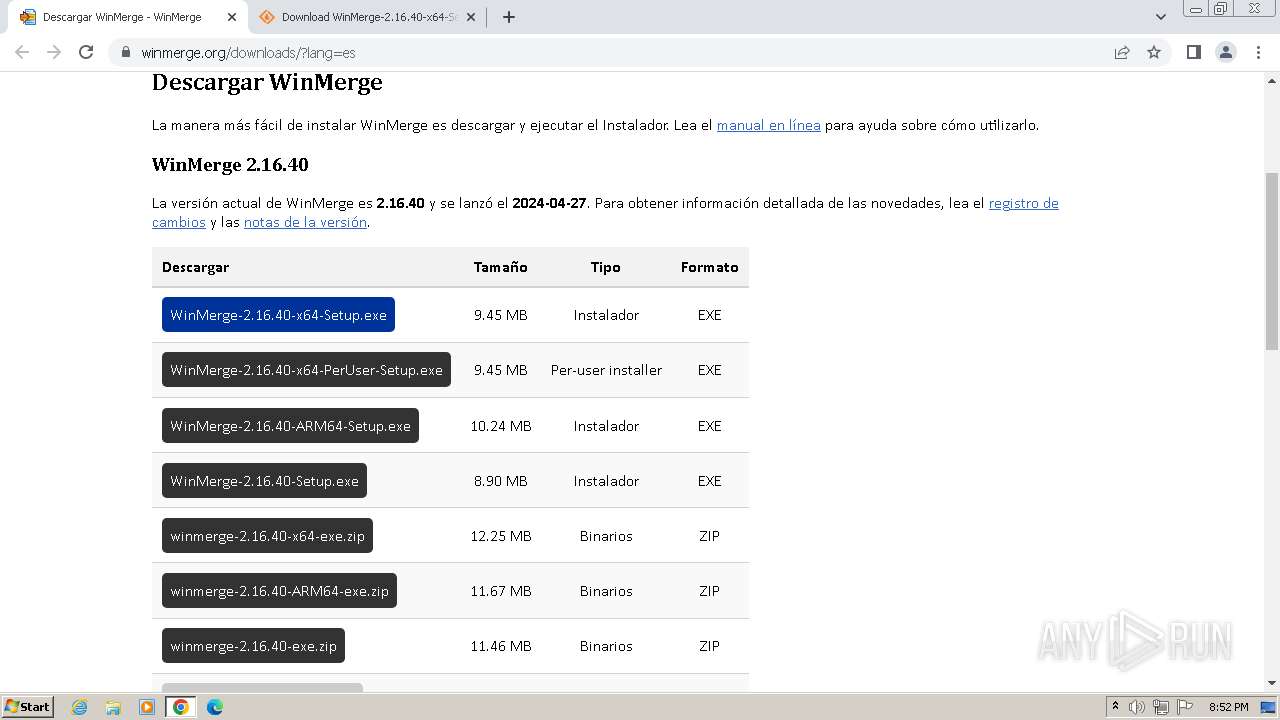Open the Windows Start menu
The height and width of the screenshot is (720, 1280).
pyautogui.click(x=27, y=706)
